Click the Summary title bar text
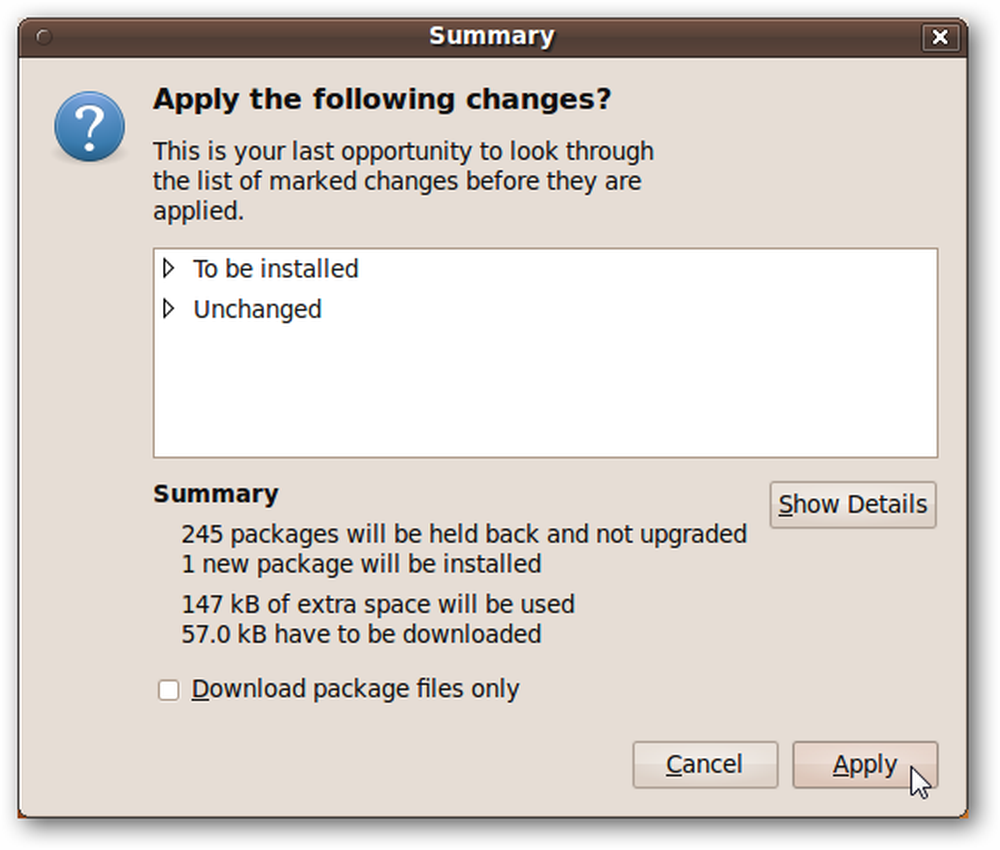 (x=492, y=36)
